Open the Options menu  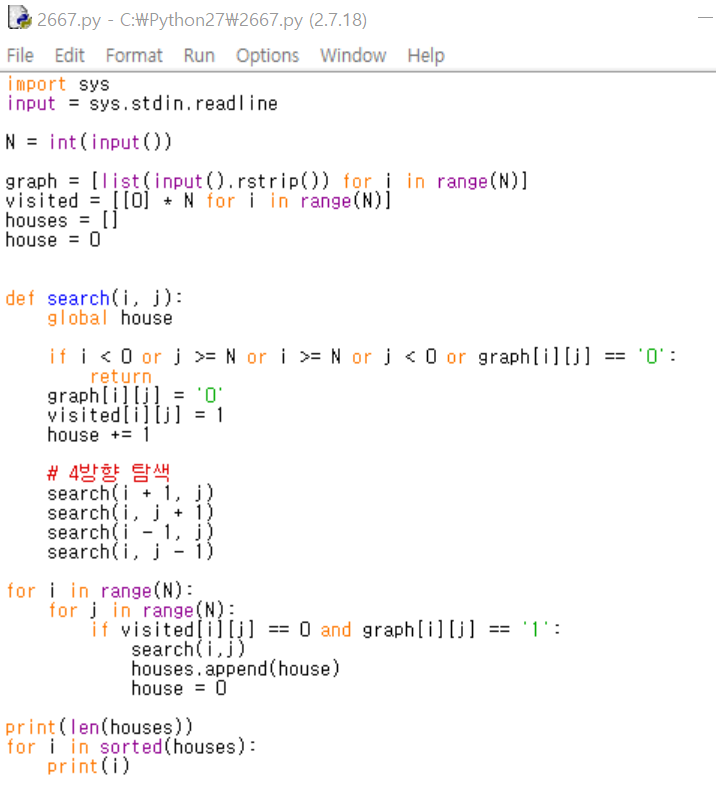(267, 55)
